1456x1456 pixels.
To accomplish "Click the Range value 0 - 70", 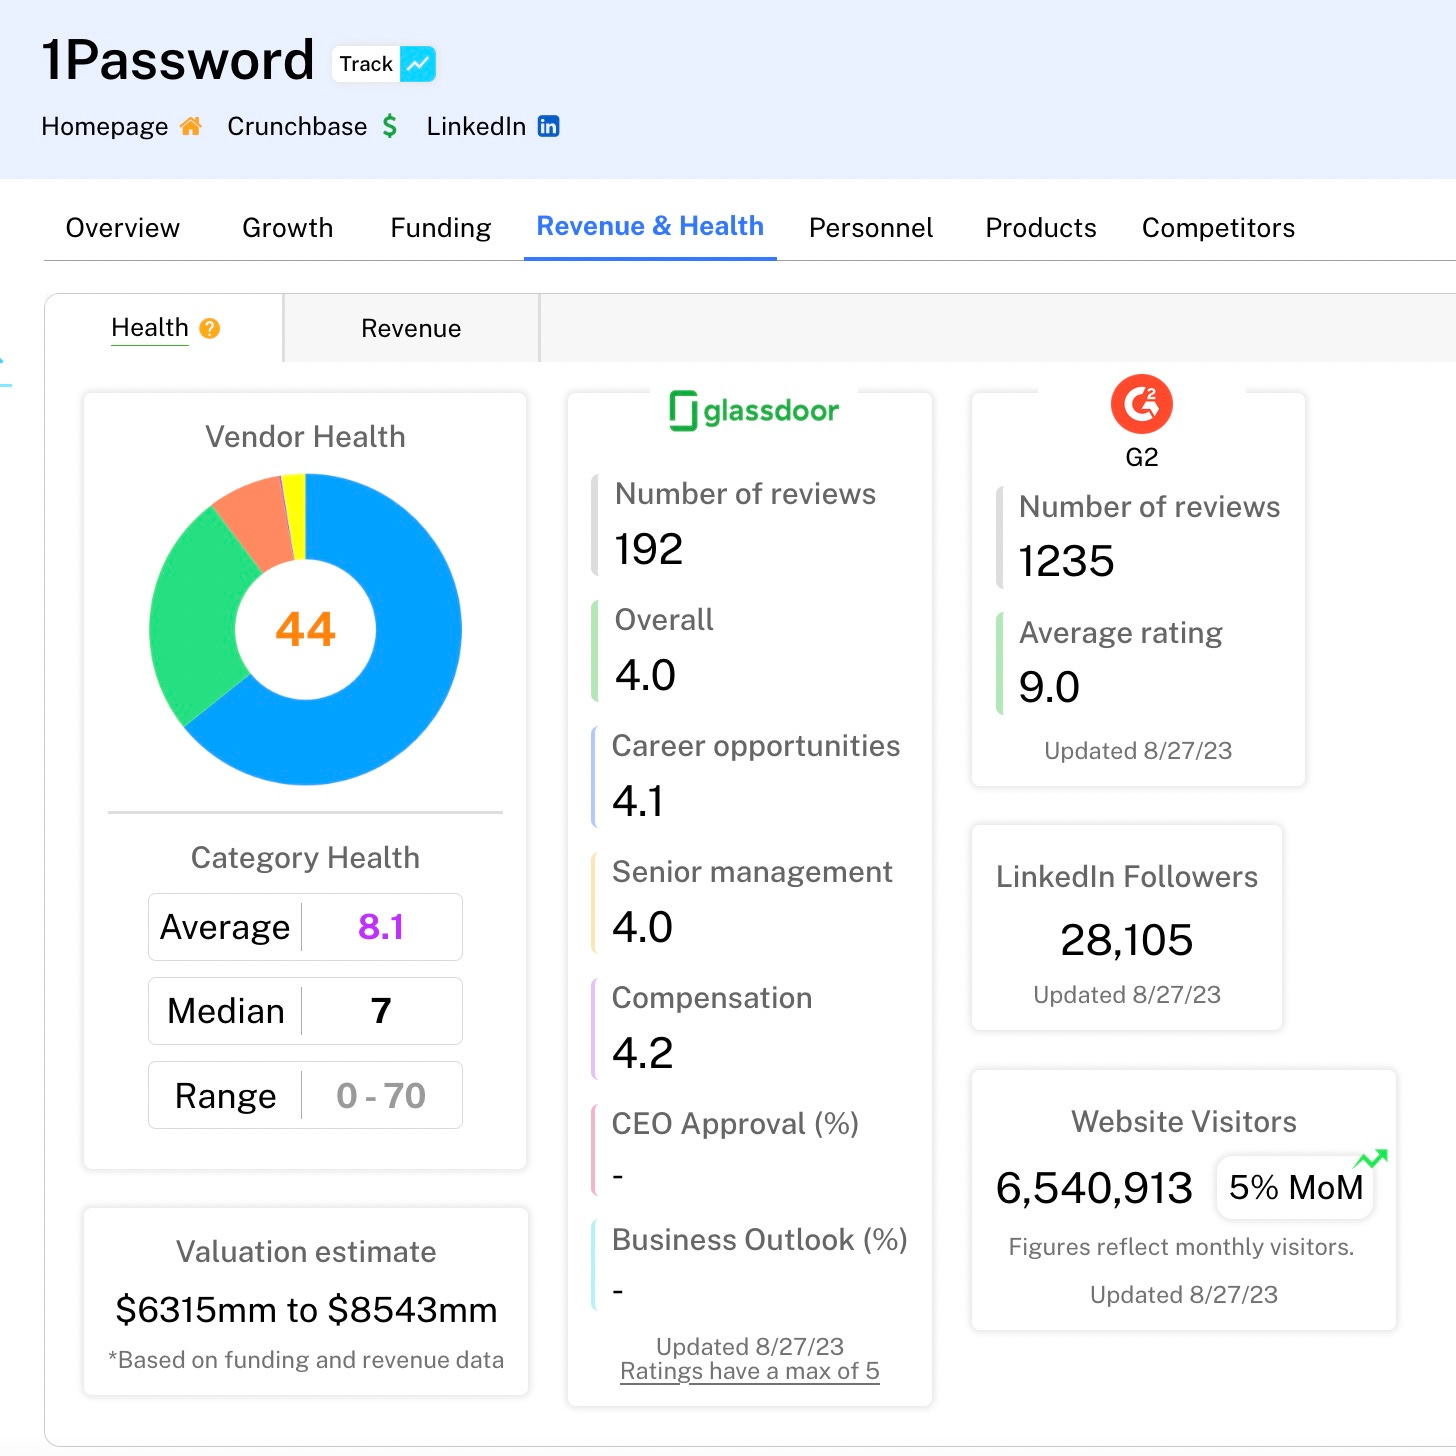I will 381,1096.
